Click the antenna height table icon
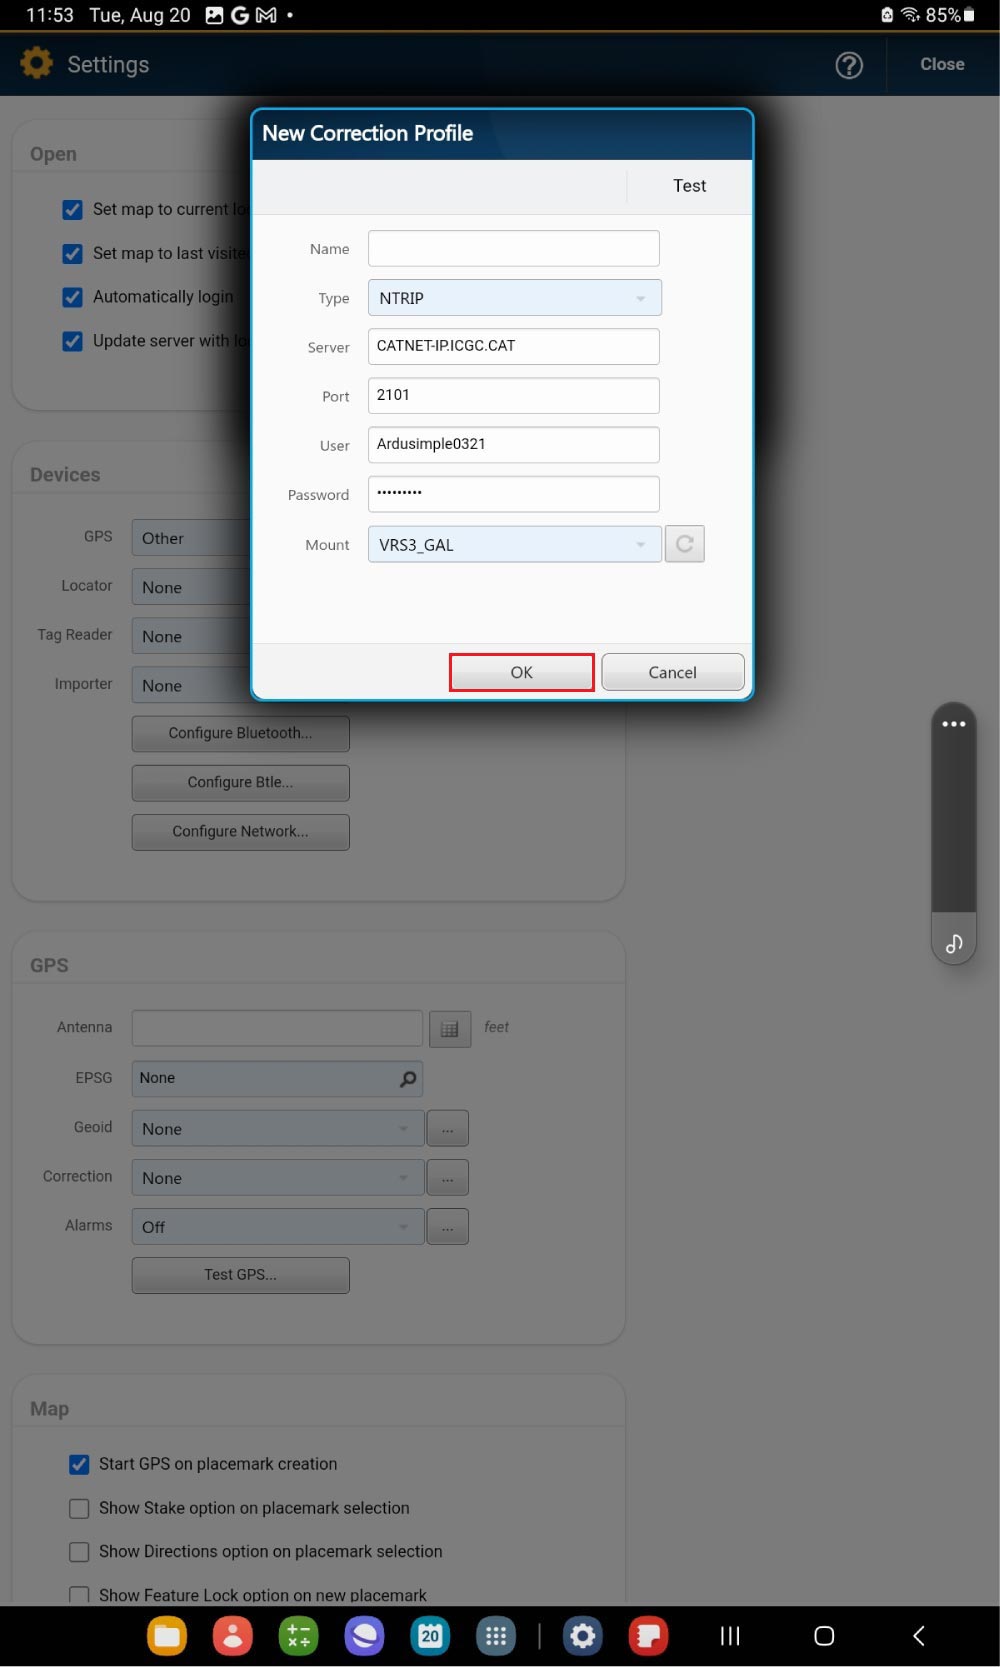The height and width of the screenshot is (1667, 1000). click(x=449, y=1029)
